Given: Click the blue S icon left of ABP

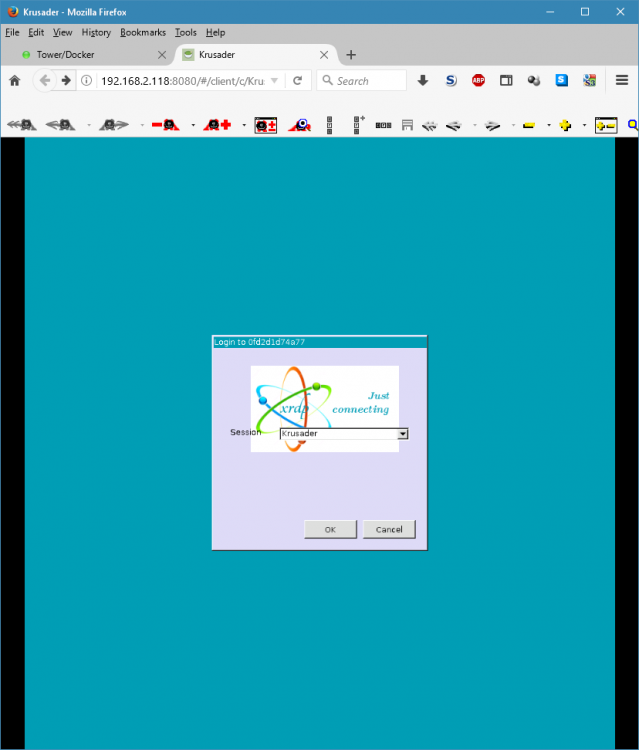Looking at the screenshot, I should point(451,80).
